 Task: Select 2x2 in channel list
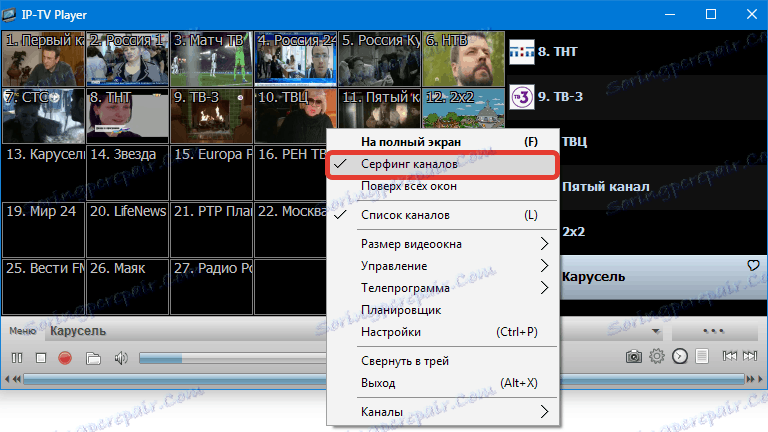[663, 232]
